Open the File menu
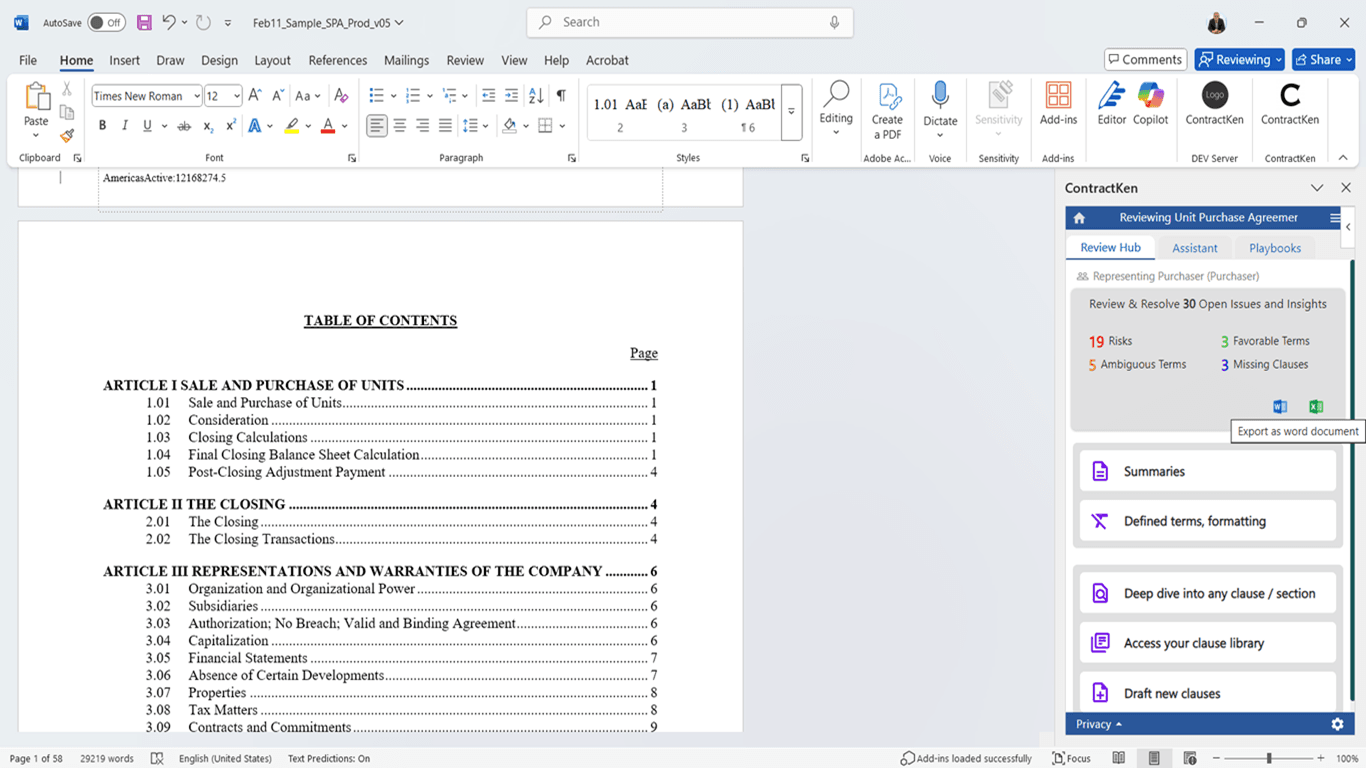 pyautogui.click(x=28, y=60)
